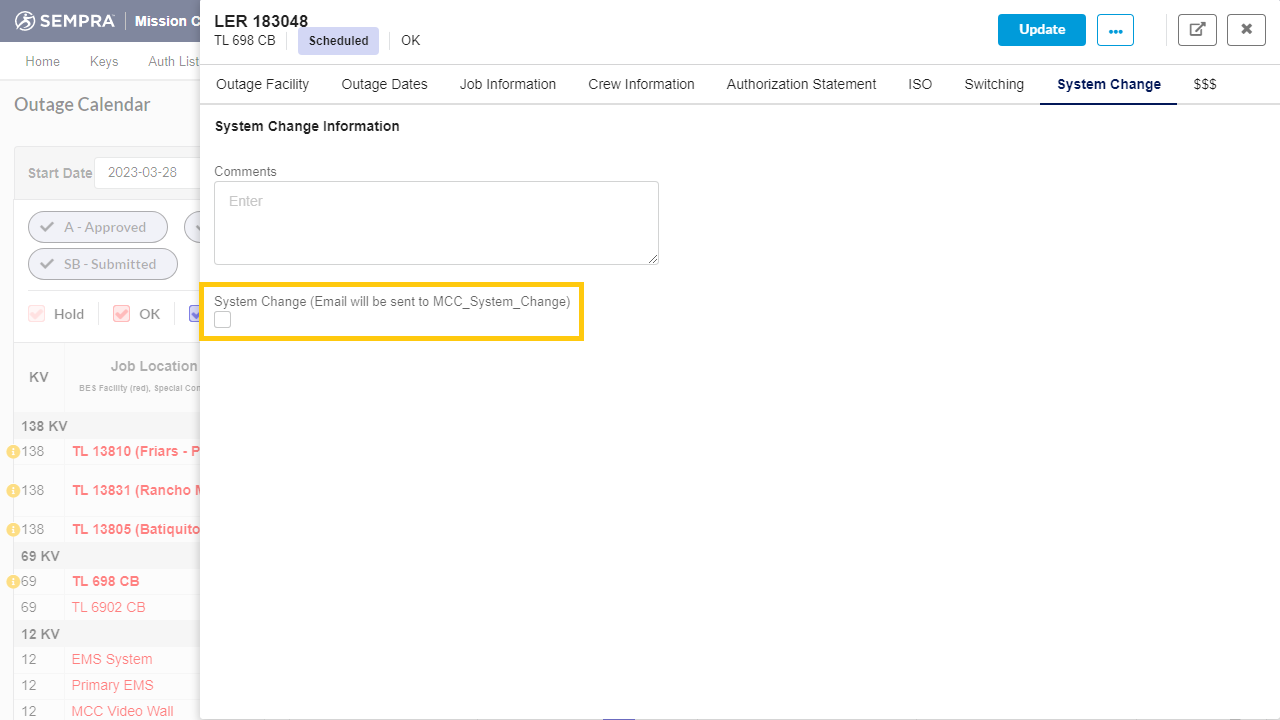This screenshot has height=720, width=1280.
Task: Open the Start Date picker field
Action: tap(146, 172)
